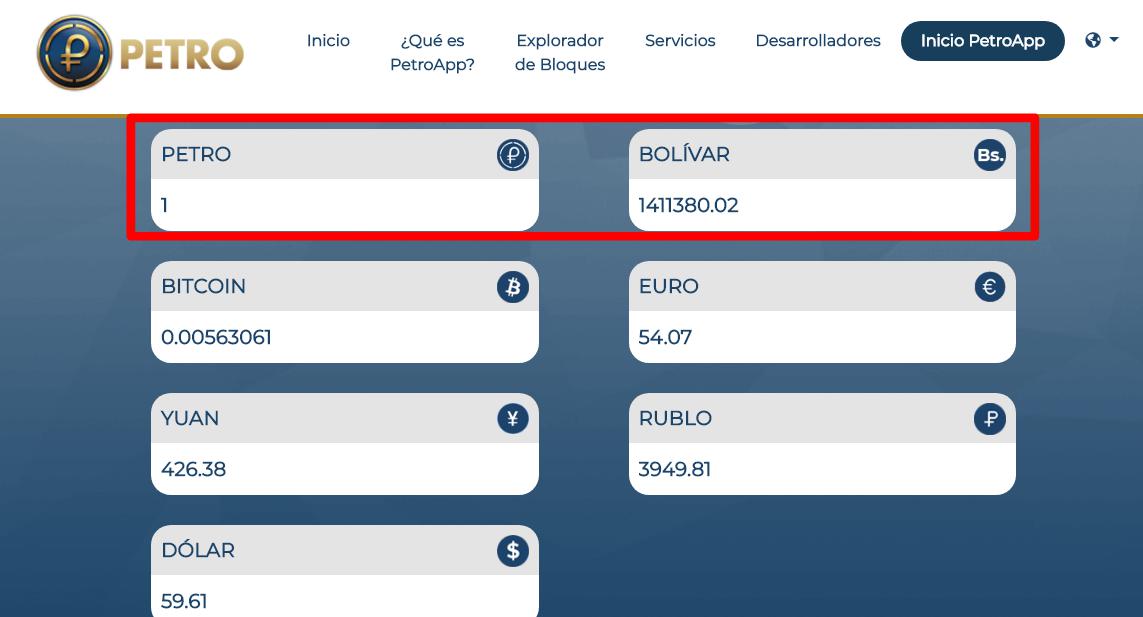Click the RUBLO card label

(x=675, y=419)
